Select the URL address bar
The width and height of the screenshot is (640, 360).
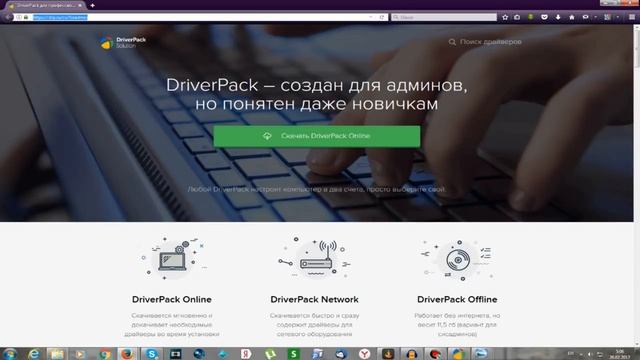pyautogui.click(x=200, y=17)
